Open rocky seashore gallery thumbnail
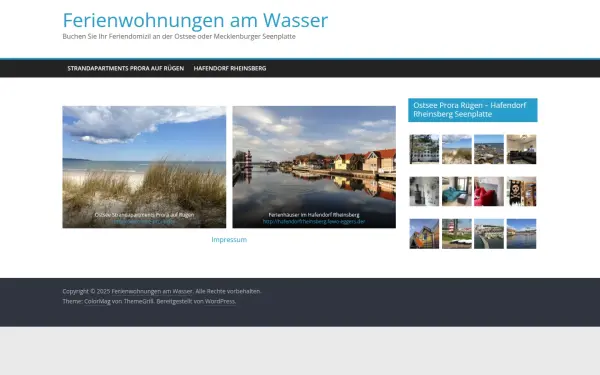The image size is (600, 375). 489,149
